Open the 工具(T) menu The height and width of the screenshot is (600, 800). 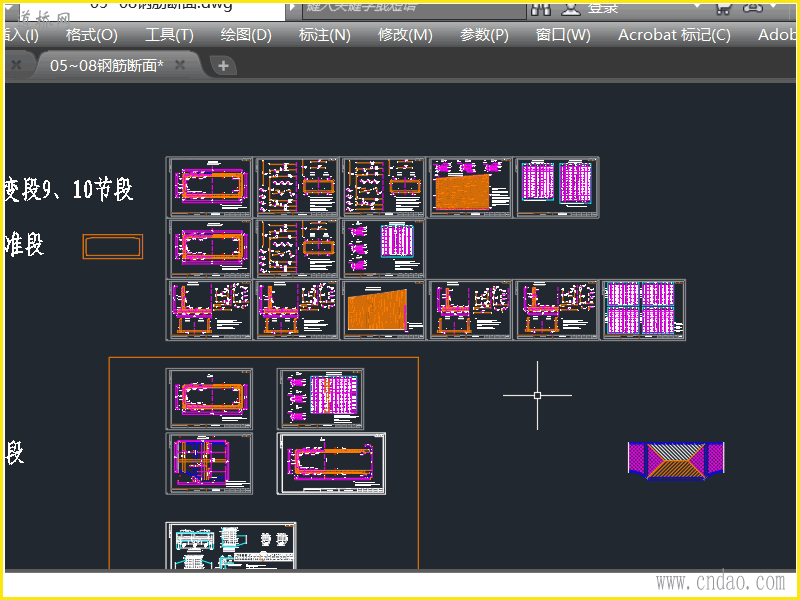[x=169, y=35]
